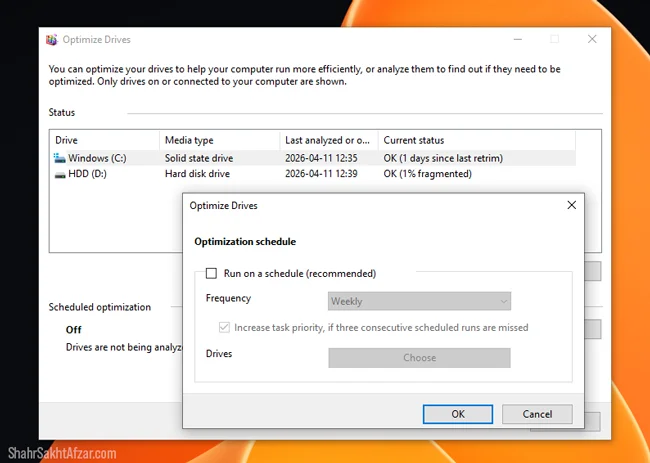650x463 pixels.
Task: Click the Choose drives button
Action: tap(419, 358)
